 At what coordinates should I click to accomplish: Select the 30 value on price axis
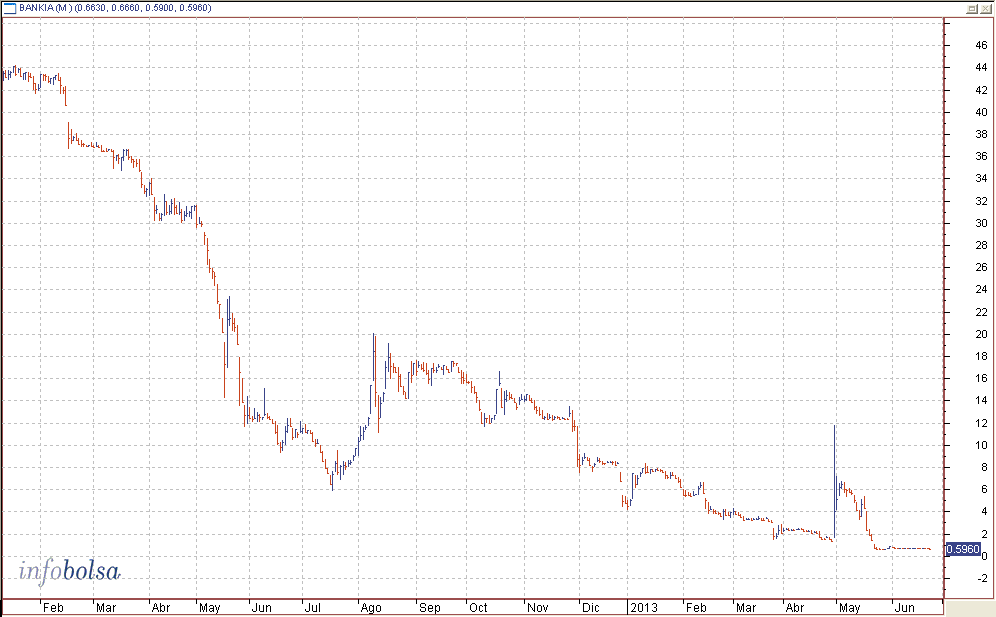tap(981, 223)
